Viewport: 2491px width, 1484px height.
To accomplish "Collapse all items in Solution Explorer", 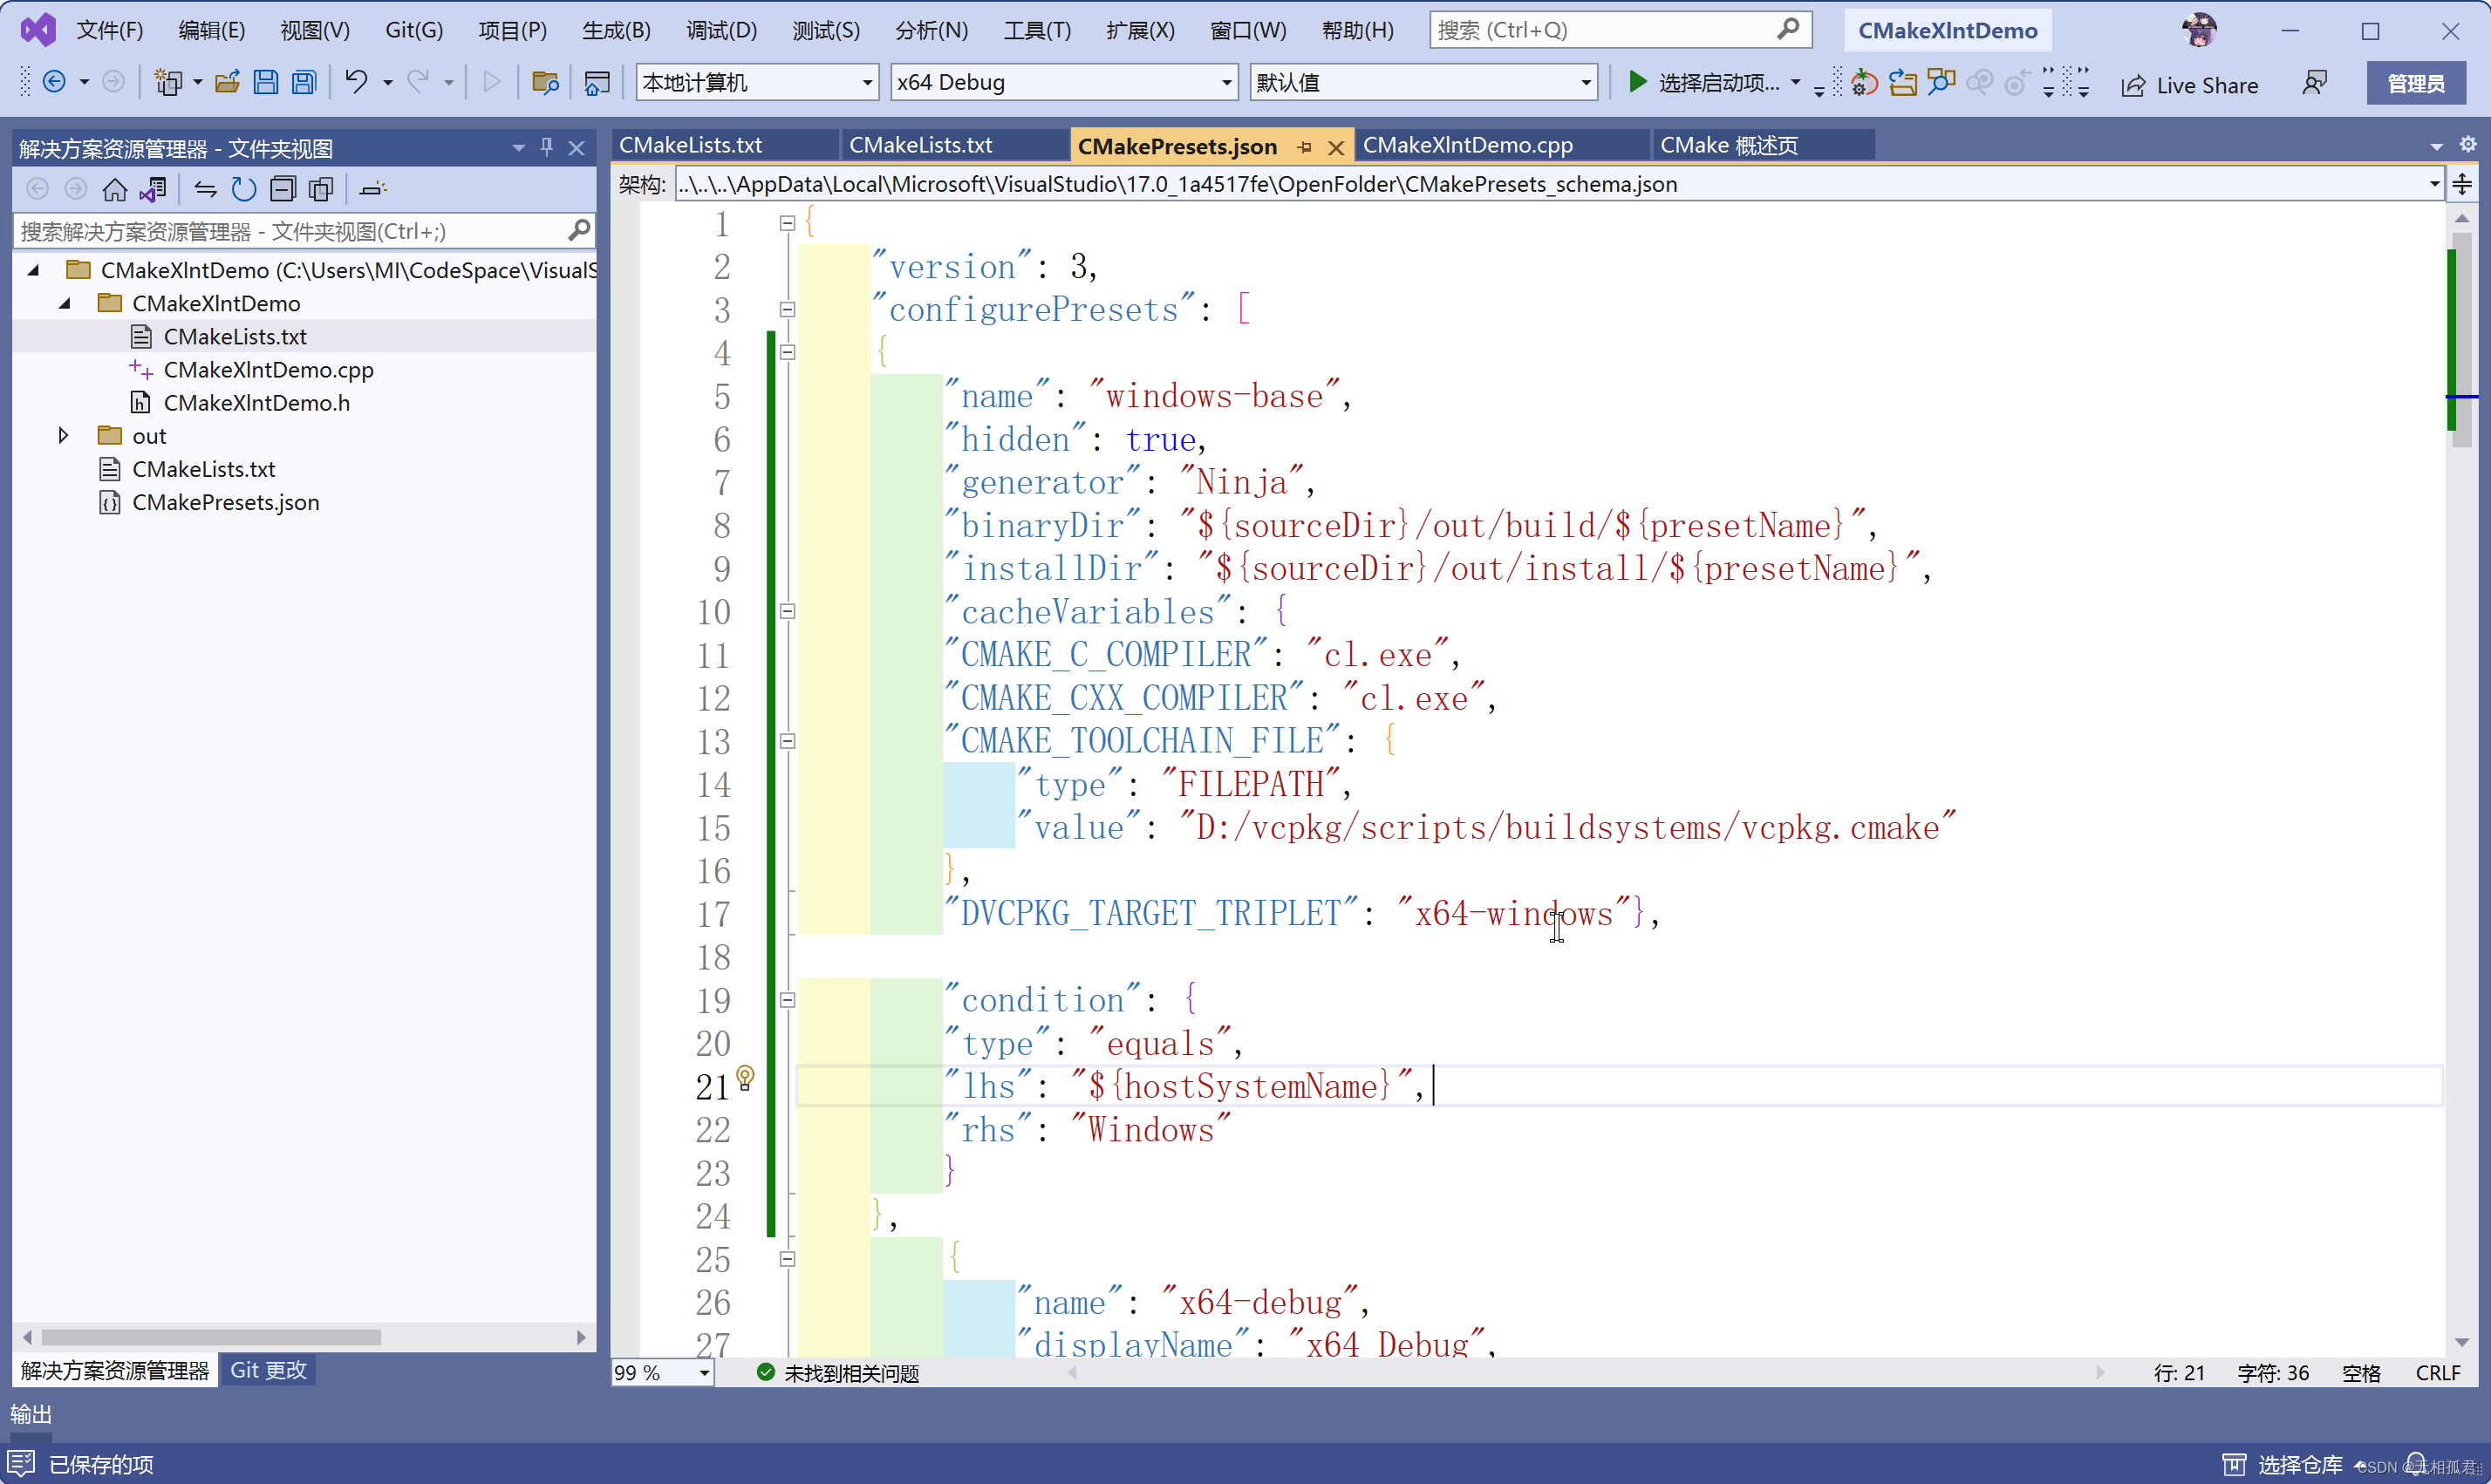I will [283, 189].
